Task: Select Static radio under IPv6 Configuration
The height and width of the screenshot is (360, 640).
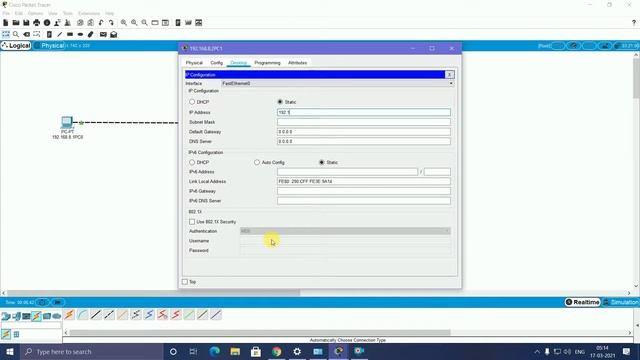Action: pyautogui.click(x=322, y=162)
